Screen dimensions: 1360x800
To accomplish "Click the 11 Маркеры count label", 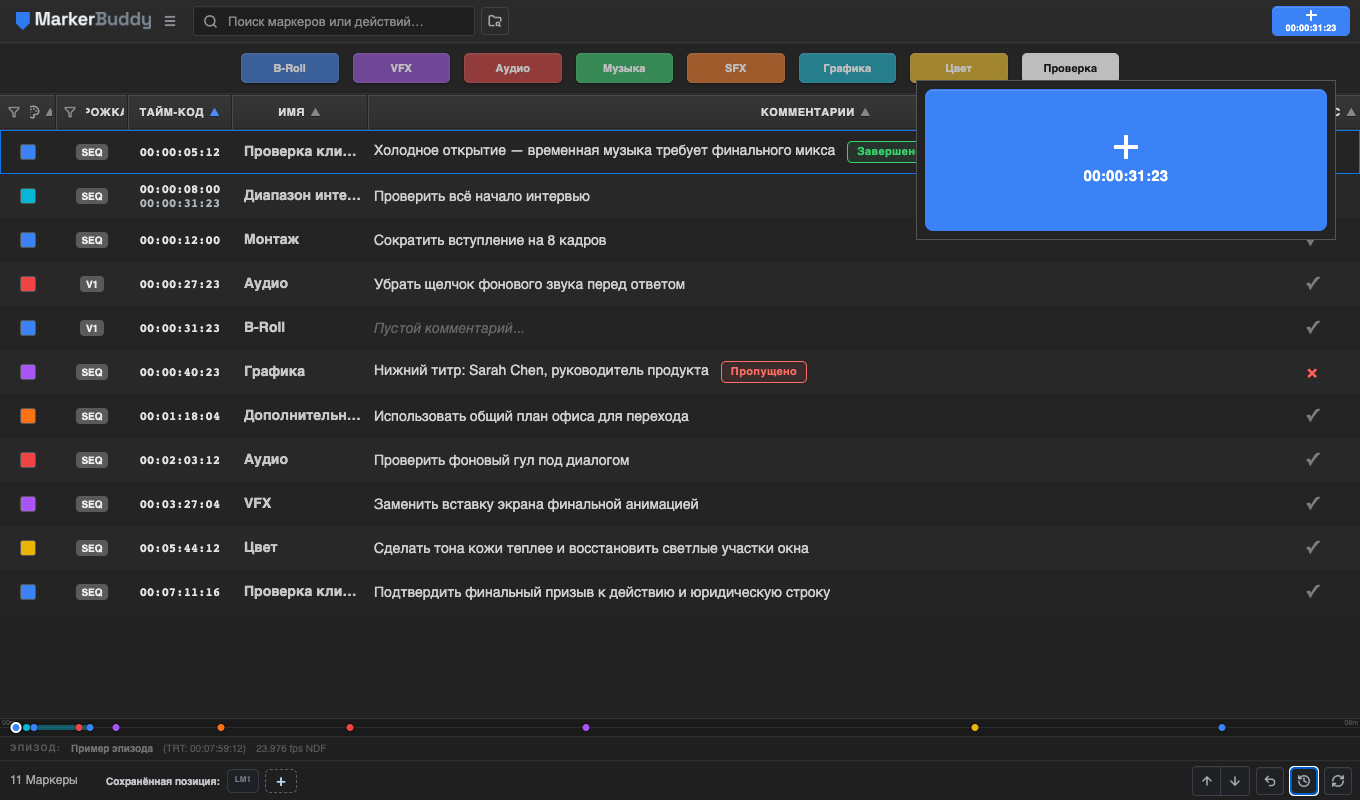I will [44, 780].
